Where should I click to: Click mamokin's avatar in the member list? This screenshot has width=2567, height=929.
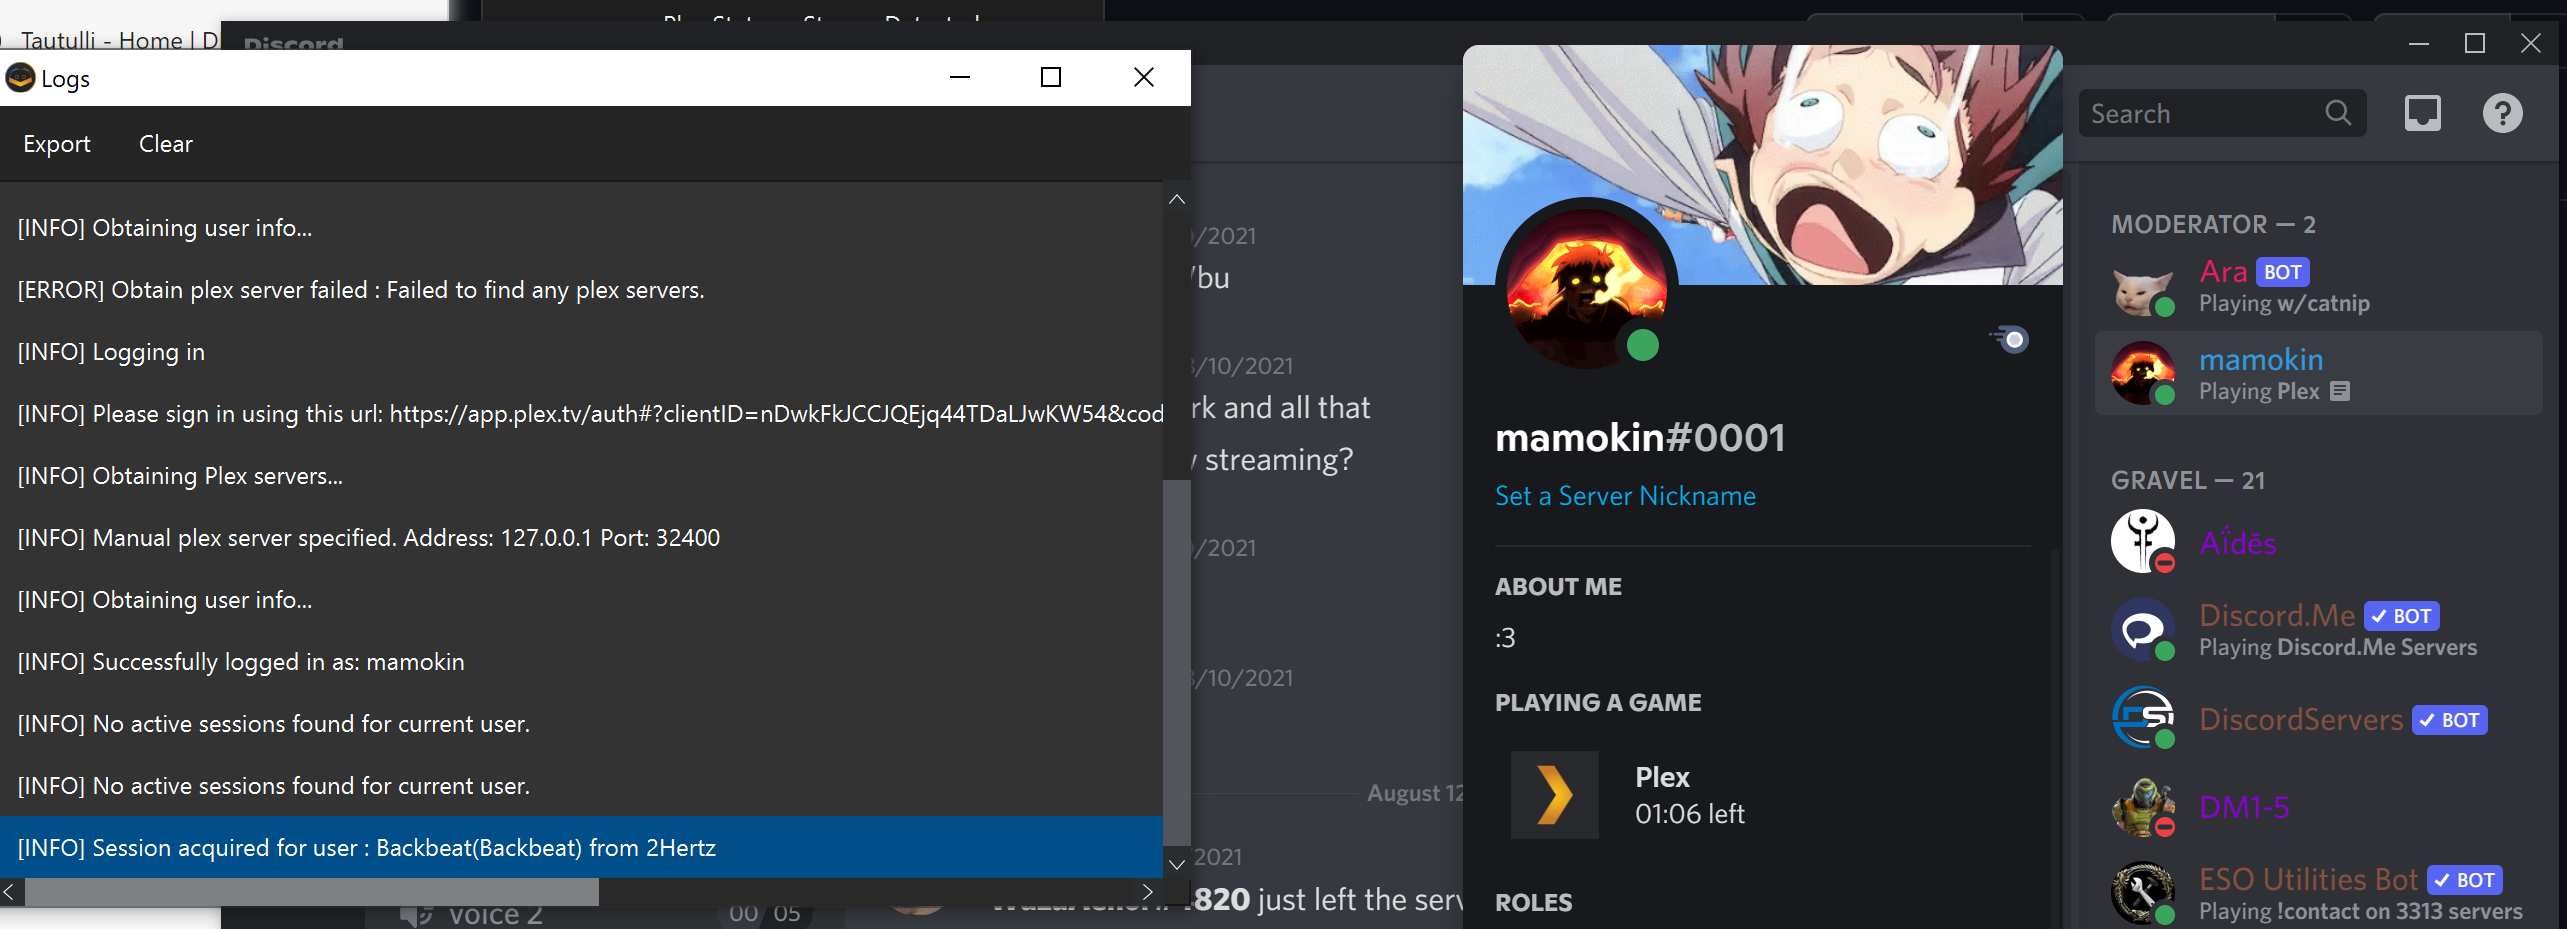2143,373
